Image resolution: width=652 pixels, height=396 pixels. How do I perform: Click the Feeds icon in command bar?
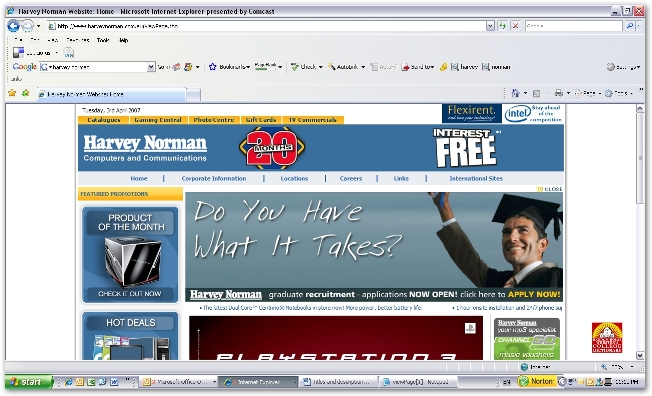(536, 93)
